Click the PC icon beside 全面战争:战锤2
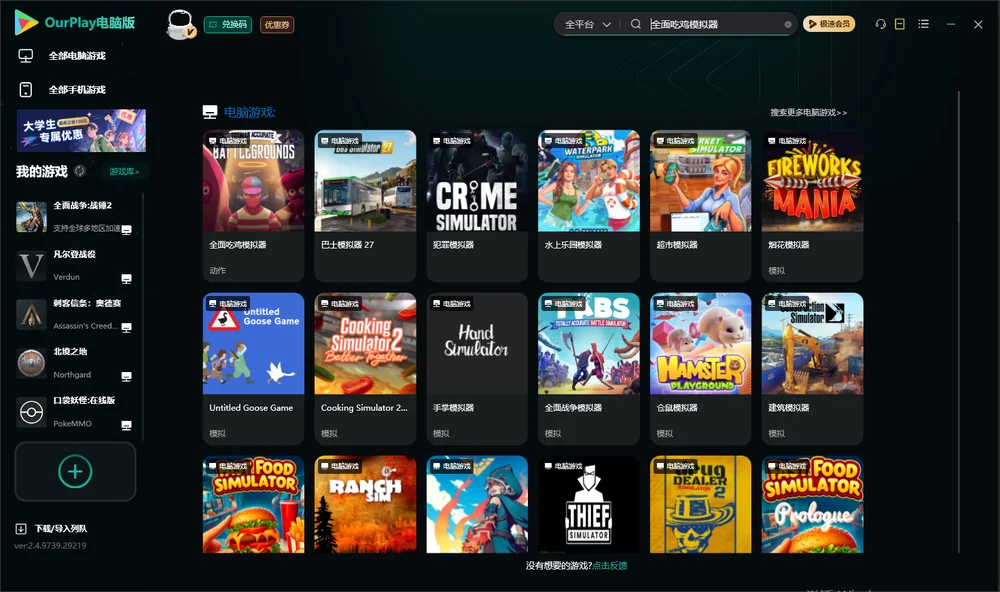This screenshot has height=592, width=1000. point(126,230)
